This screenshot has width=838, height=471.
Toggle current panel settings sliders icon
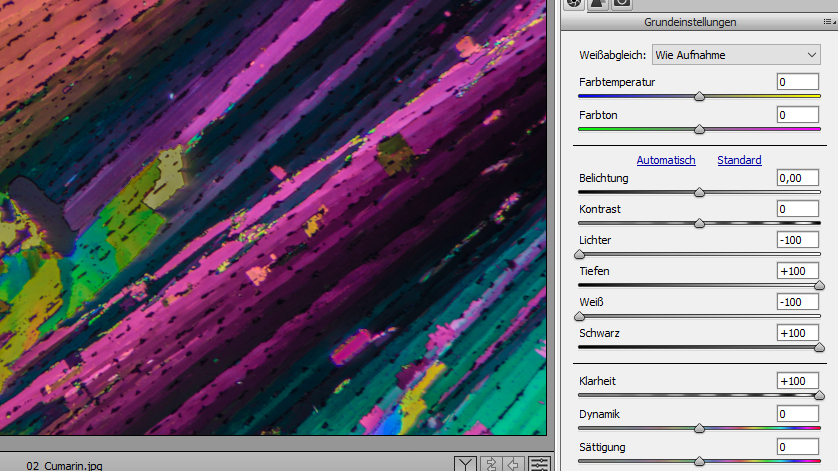coord(539,463)
